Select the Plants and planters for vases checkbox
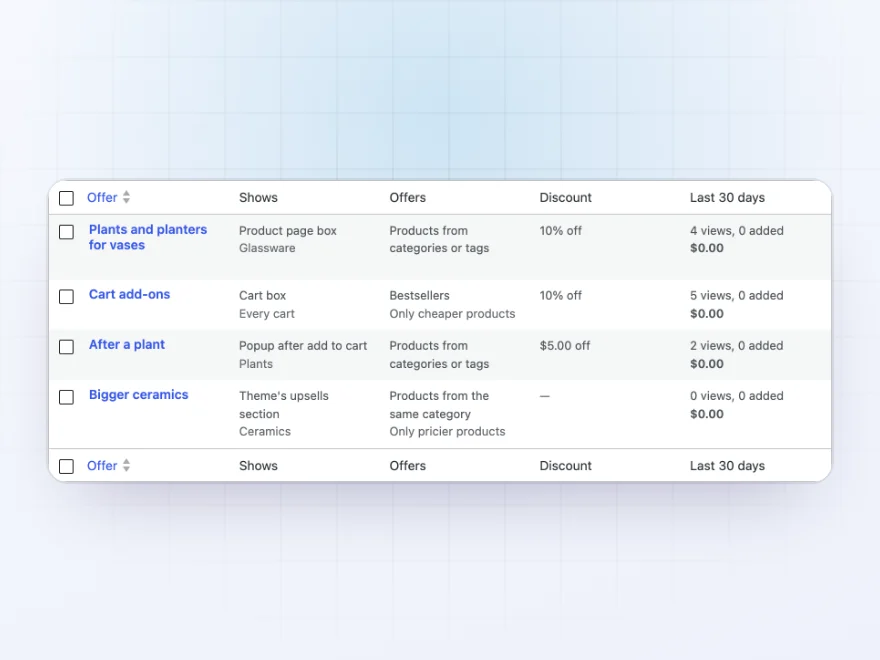Screen dimensions: 880x660 66,232
